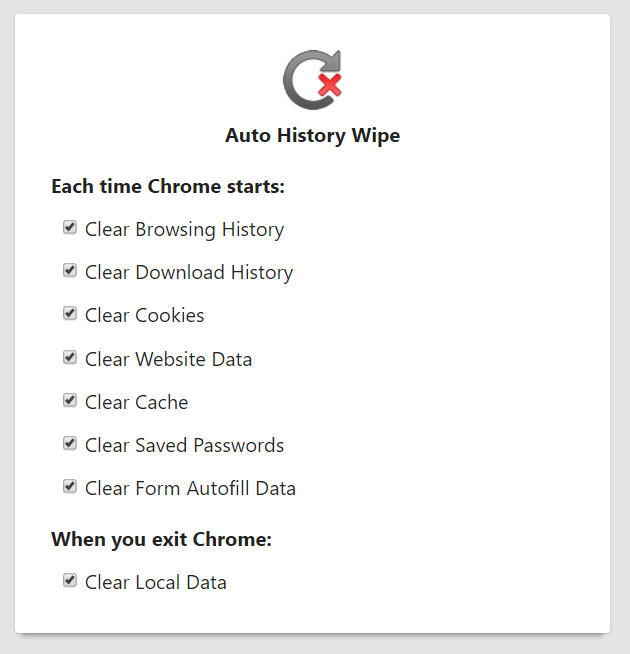Screen dimensions: 630x654
Task: Uncheck the Clear Form Autofill Data checkbox
Action: [x=70, y=487]
